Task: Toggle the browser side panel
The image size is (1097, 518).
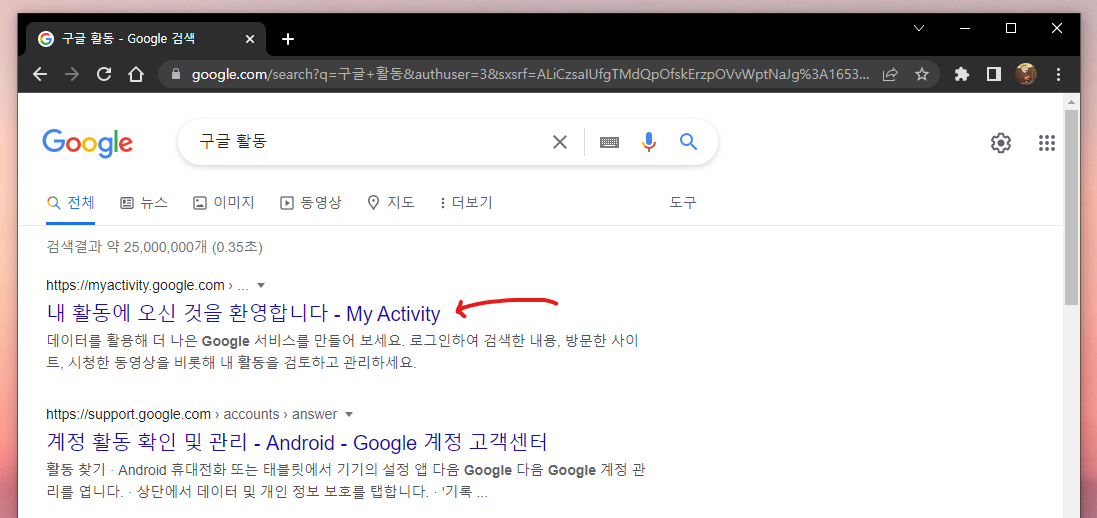Action: 993,74
